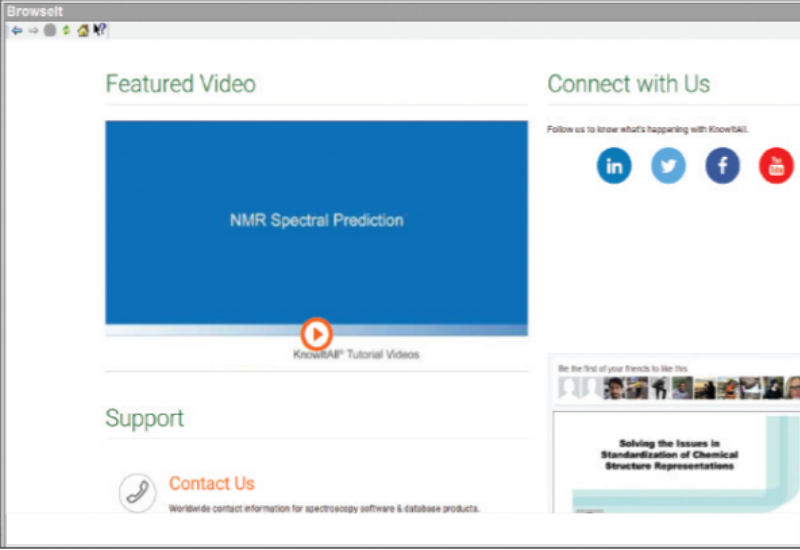The width and height of the screenshot is (800, 550).
Task: Click the phone icon beside Contact Us
Action: [x=137, y=492]
